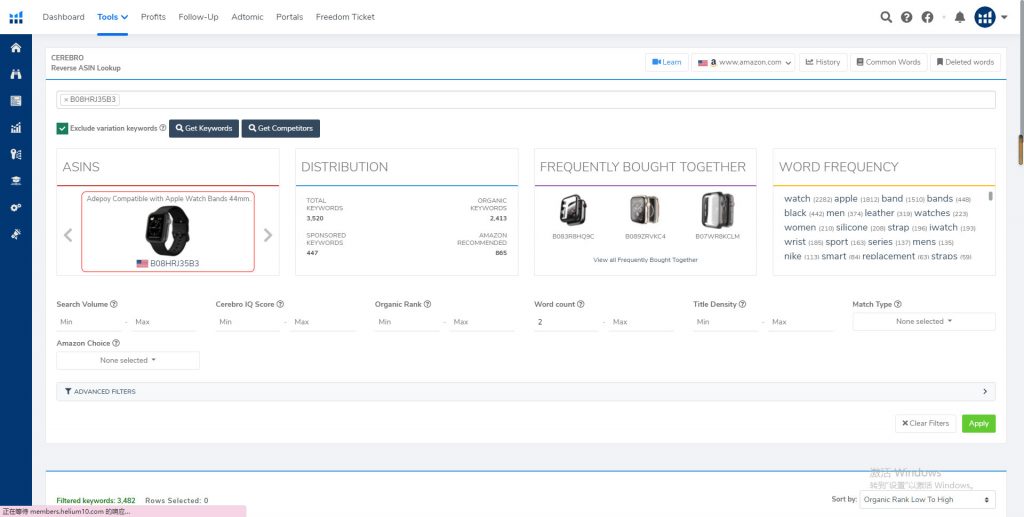Click the search magnifier icon in the top bar
This screenshot has width=1024, height=517.
click(885, 17)
